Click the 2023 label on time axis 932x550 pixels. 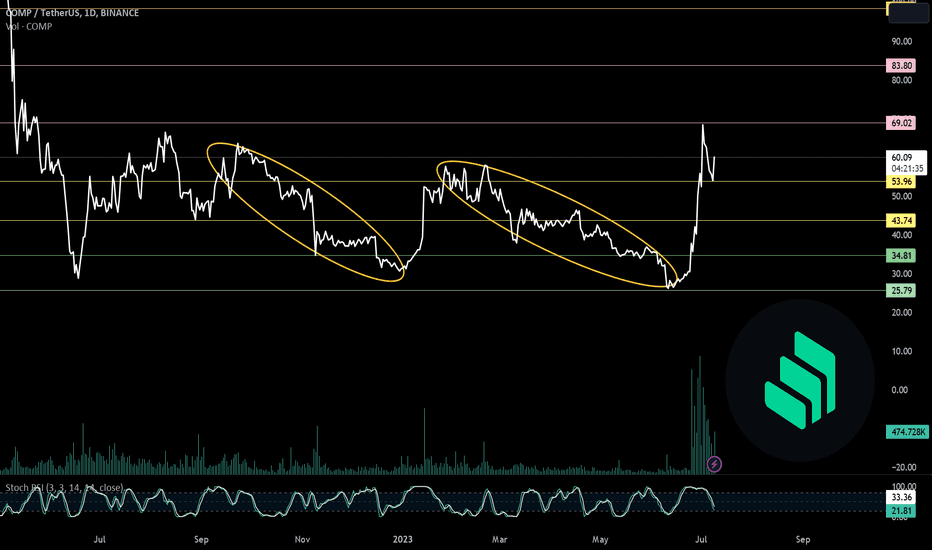(x=402, y=539)
